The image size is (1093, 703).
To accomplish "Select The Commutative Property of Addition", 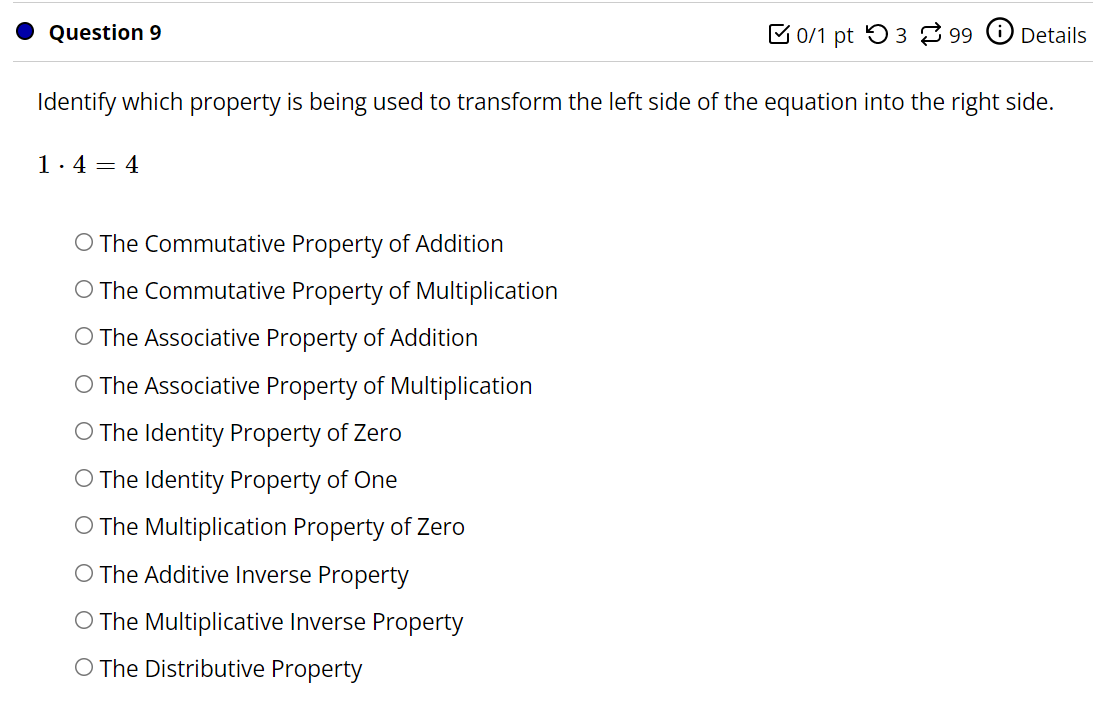I will point(84,241).
